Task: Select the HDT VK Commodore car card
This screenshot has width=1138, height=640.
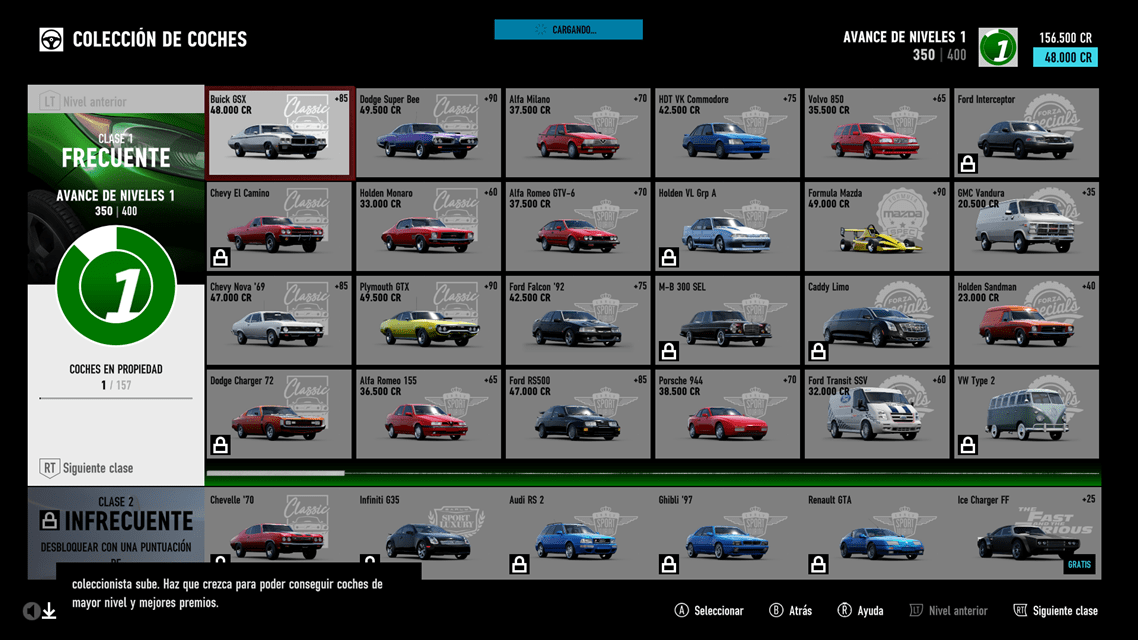Action: [727, 133]
